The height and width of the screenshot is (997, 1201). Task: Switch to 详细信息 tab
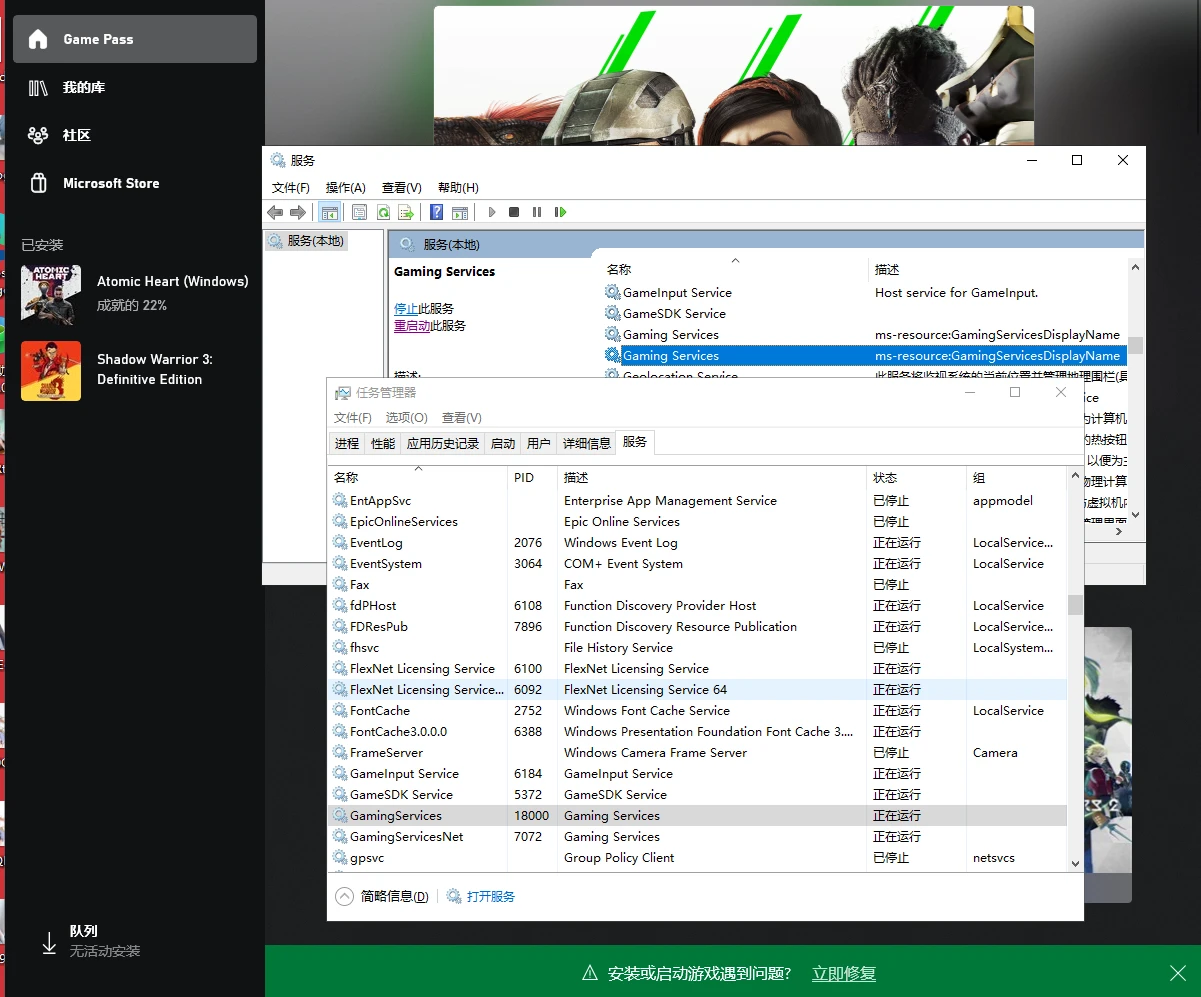[x=586, y=443]
